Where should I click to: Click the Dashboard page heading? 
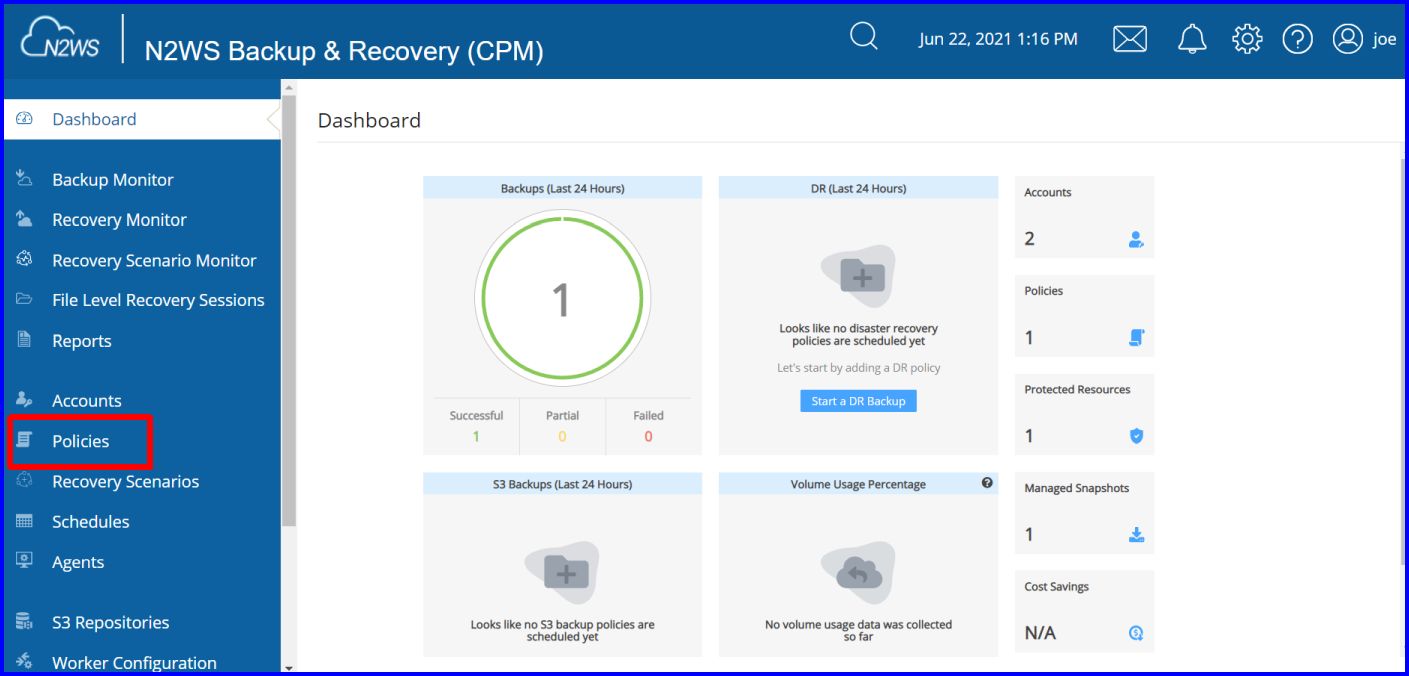(x=369, y=120)
